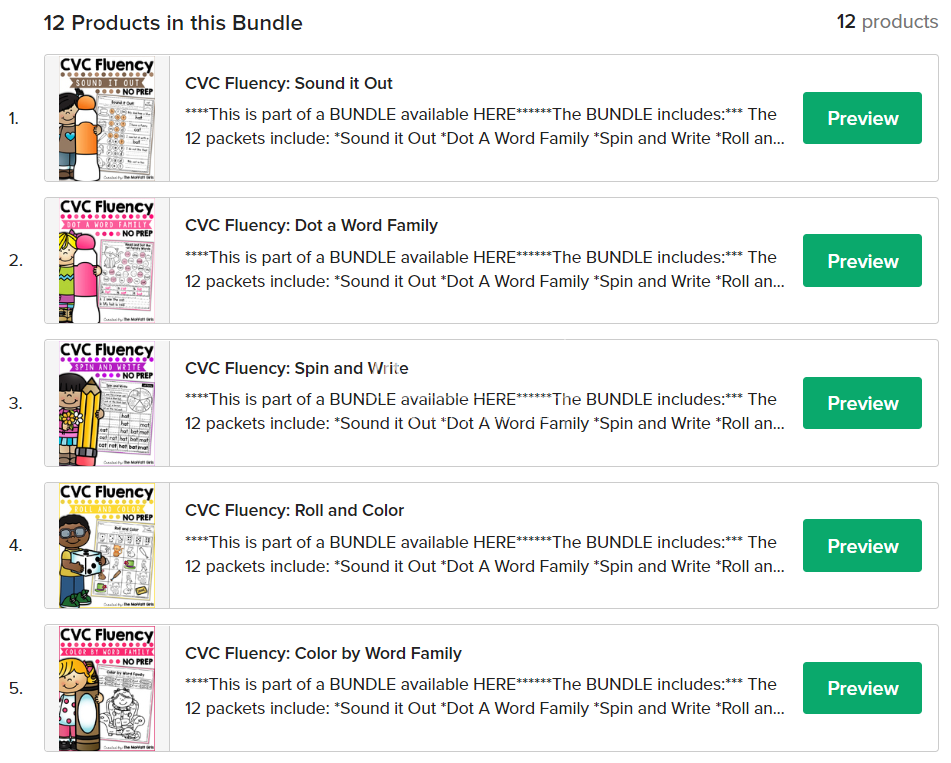Preview the Spin and Write packet
This screenshot has width=951, height=763.
point(862,403)
